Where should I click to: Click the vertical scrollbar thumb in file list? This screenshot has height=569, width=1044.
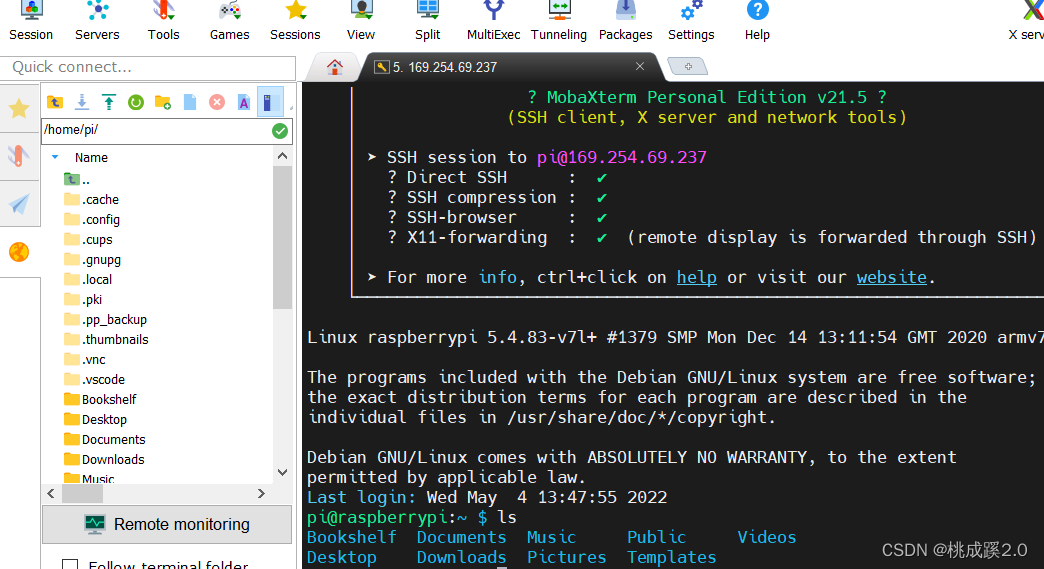282,238
